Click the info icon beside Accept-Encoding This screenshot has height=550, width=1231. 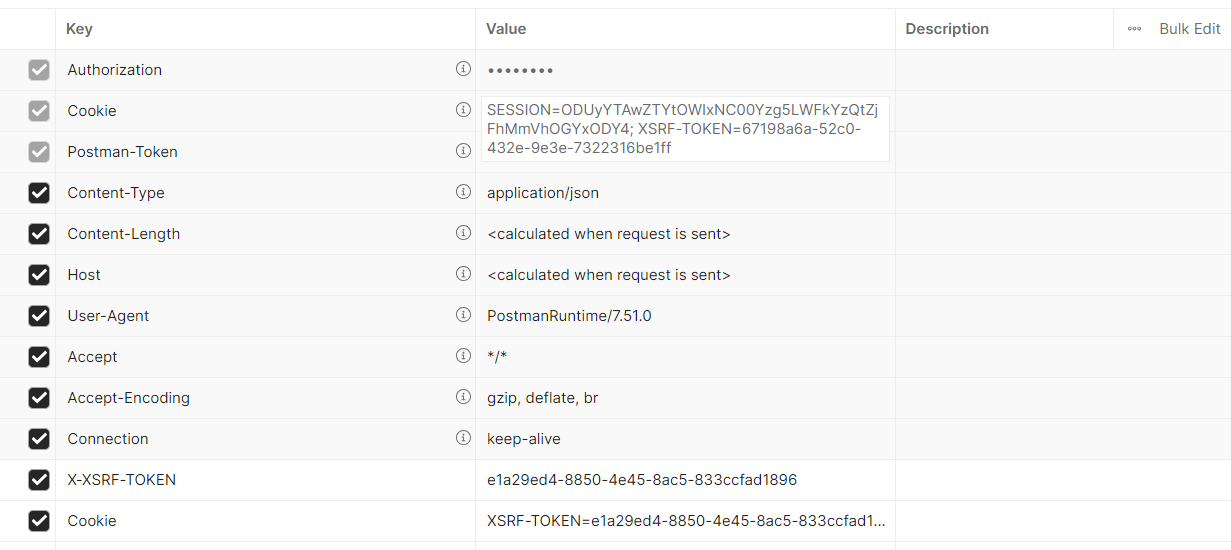point(463,397)
